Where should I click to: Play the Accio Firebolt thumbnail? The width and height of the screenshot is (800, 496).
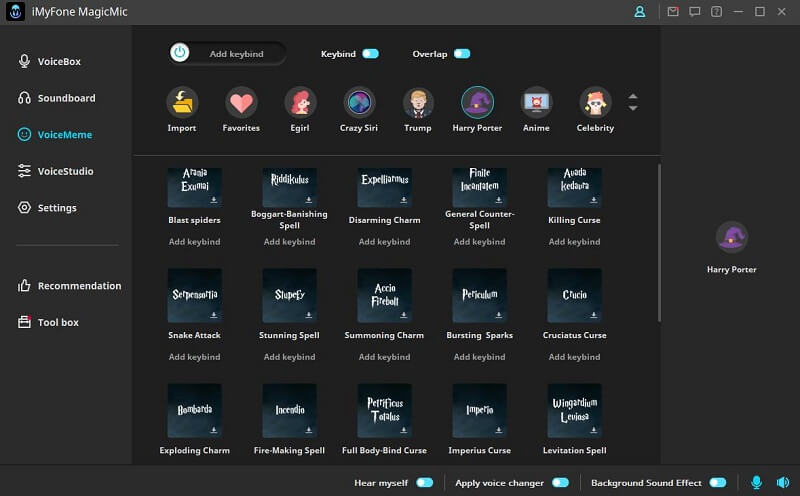pos(384,295)
